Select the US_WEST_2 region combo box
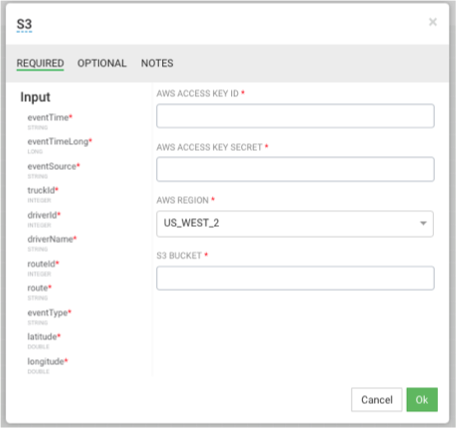 295,223
